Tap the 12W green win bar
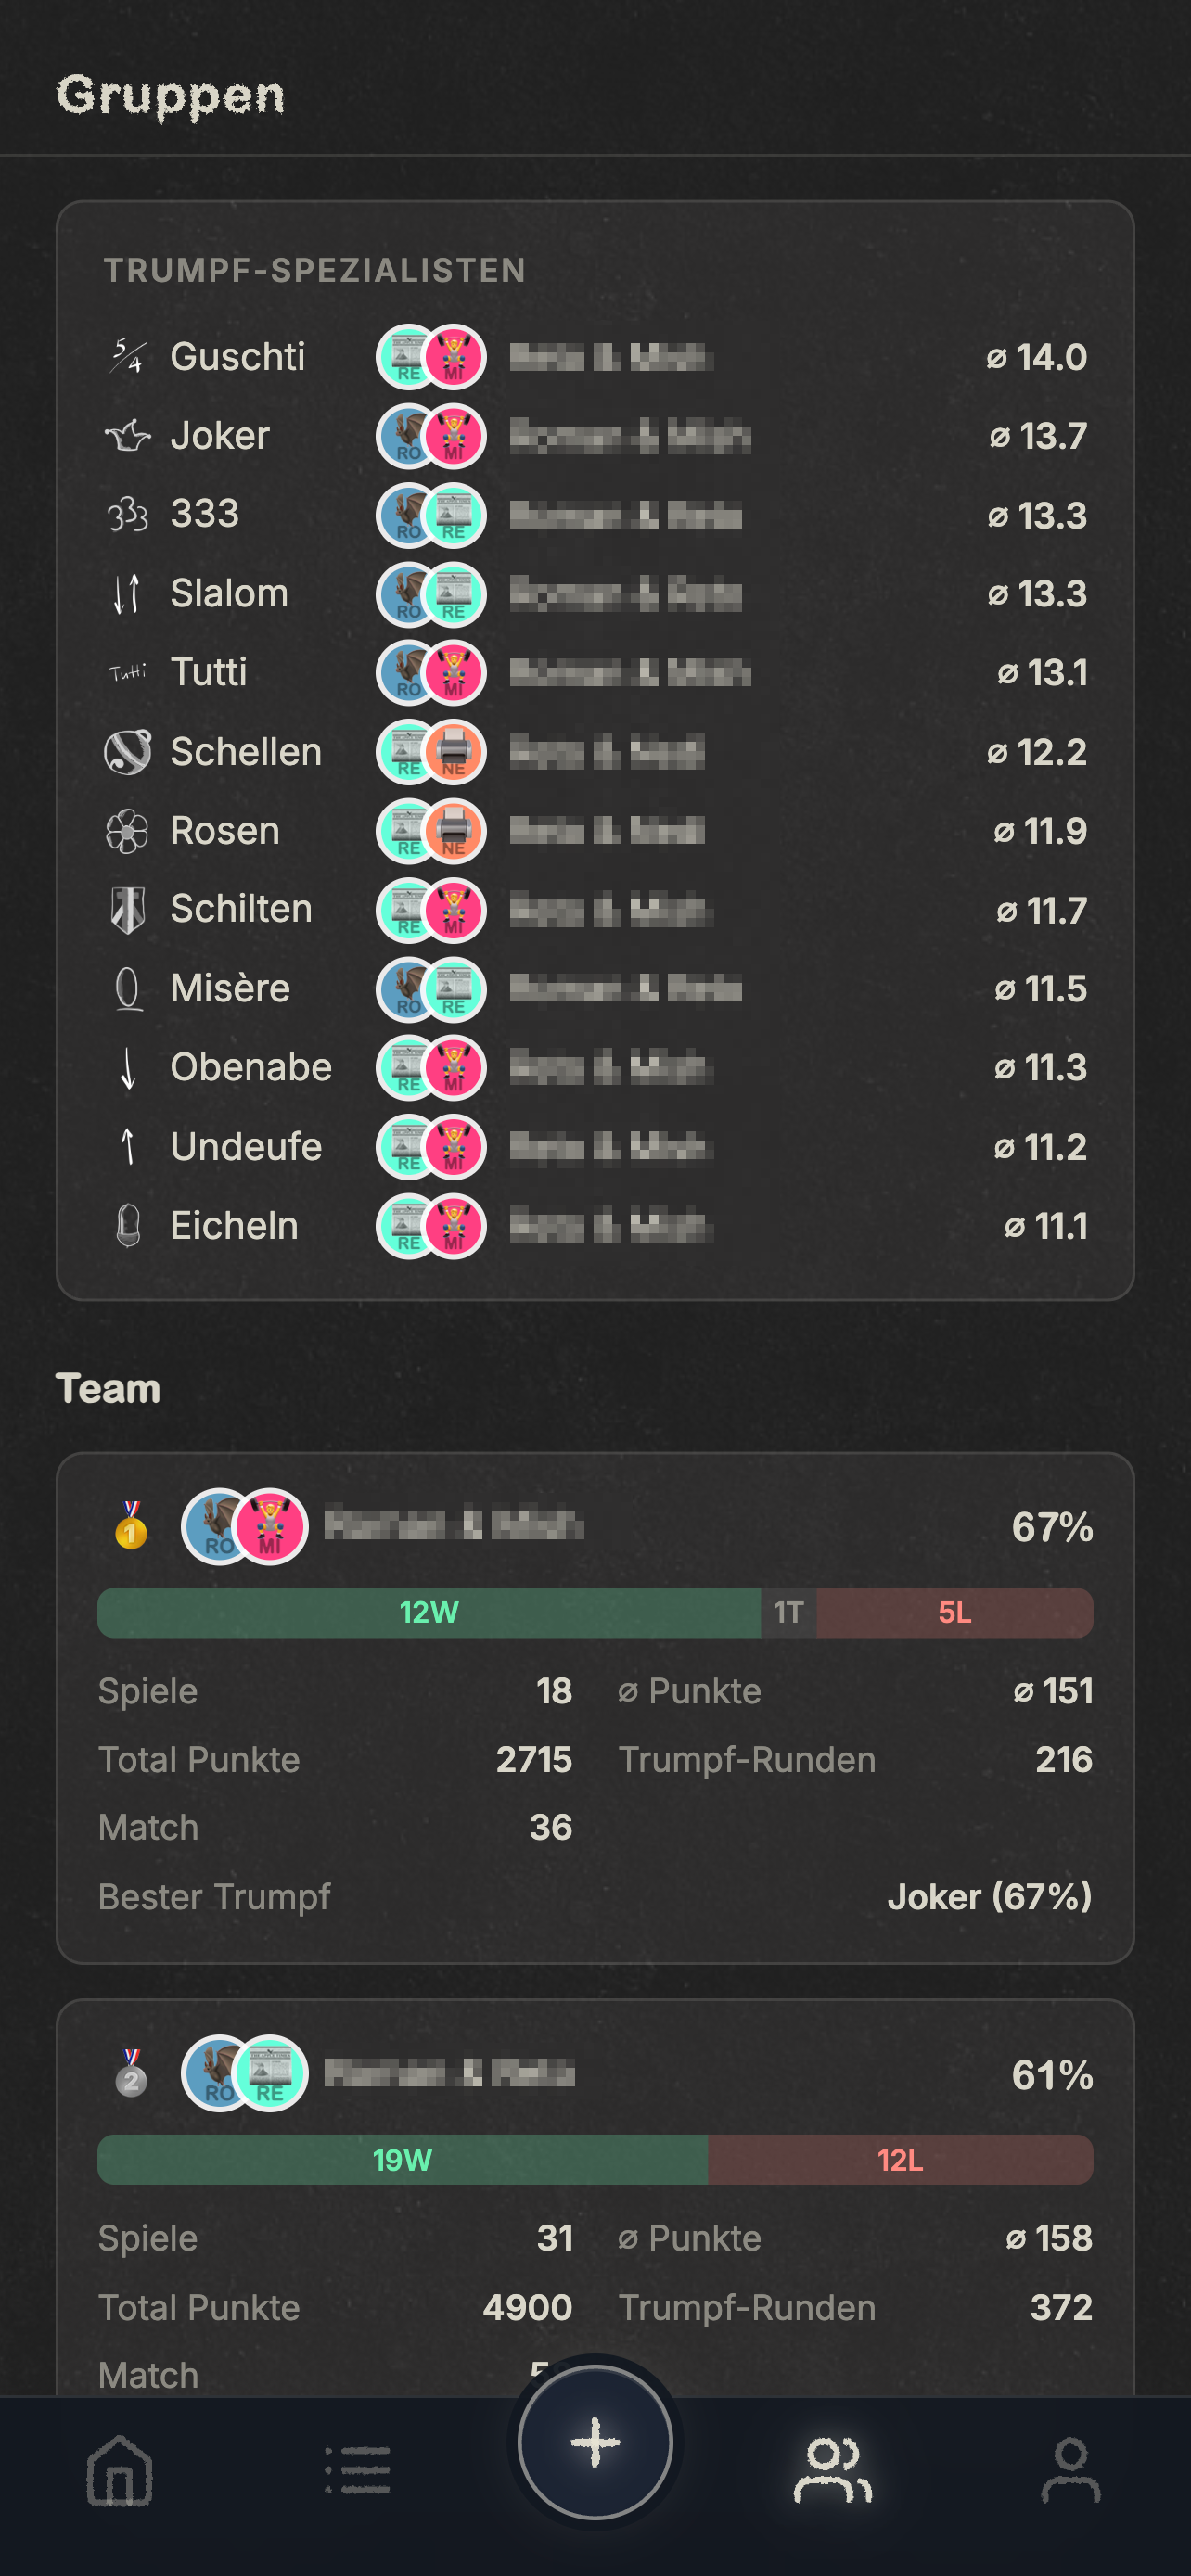Viewport: 1191px width, 2576px height. tap(429, 1612)
